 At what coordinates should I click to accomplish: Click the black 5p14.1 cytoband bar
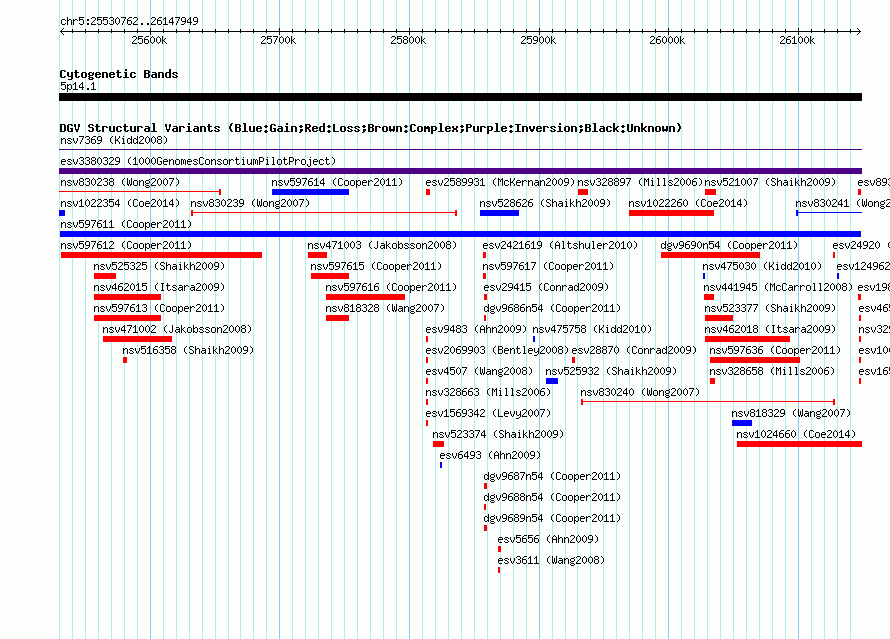tap(460, 97)
